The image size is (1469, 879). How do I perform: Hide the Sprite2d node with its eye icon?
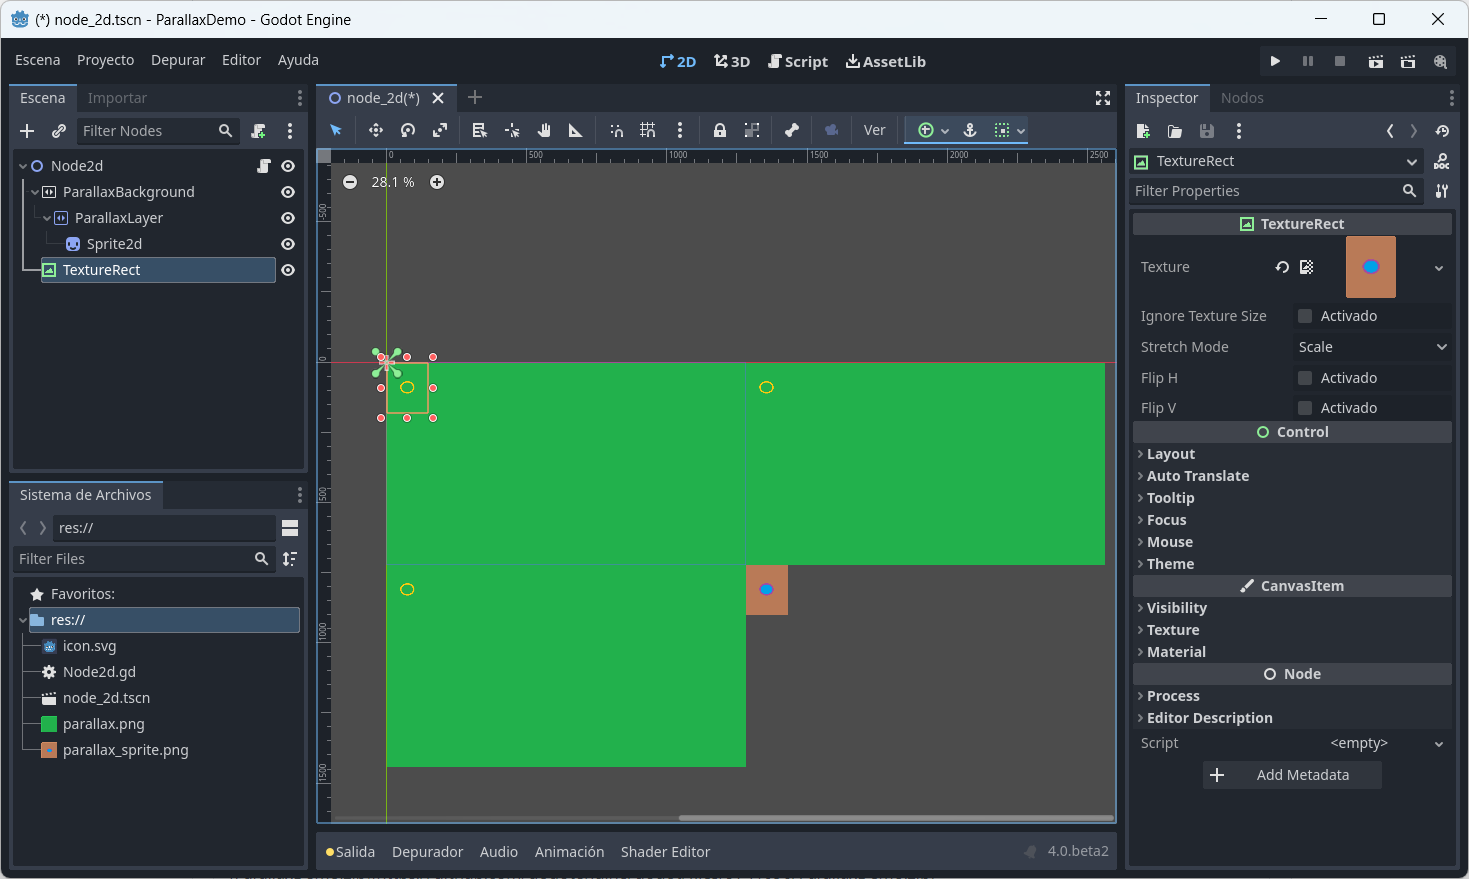pos(288,243)
